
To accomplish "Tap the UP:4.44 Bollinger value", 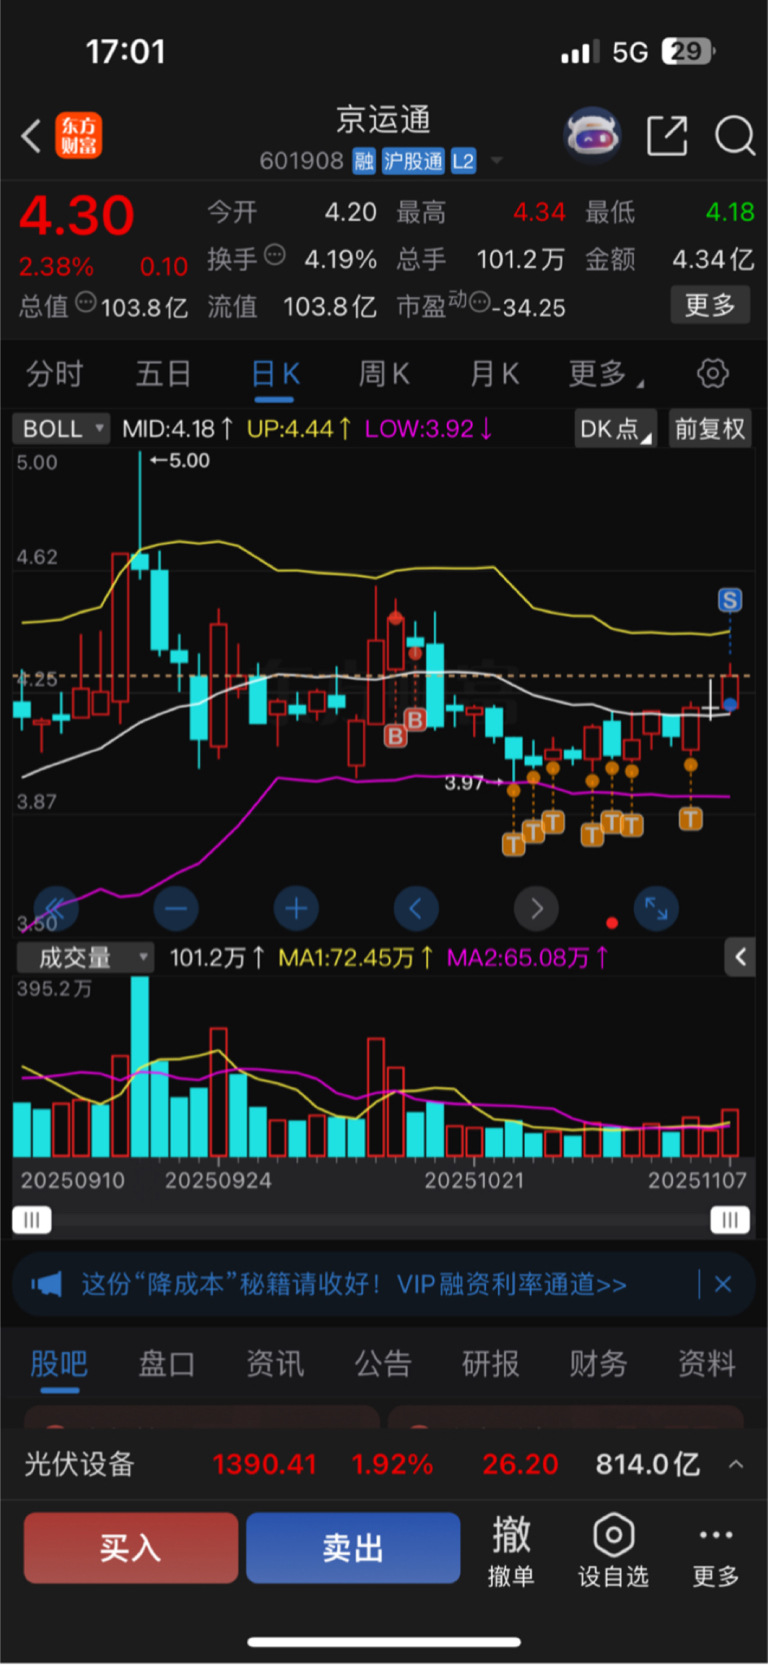I will click(x=299, y=429).
